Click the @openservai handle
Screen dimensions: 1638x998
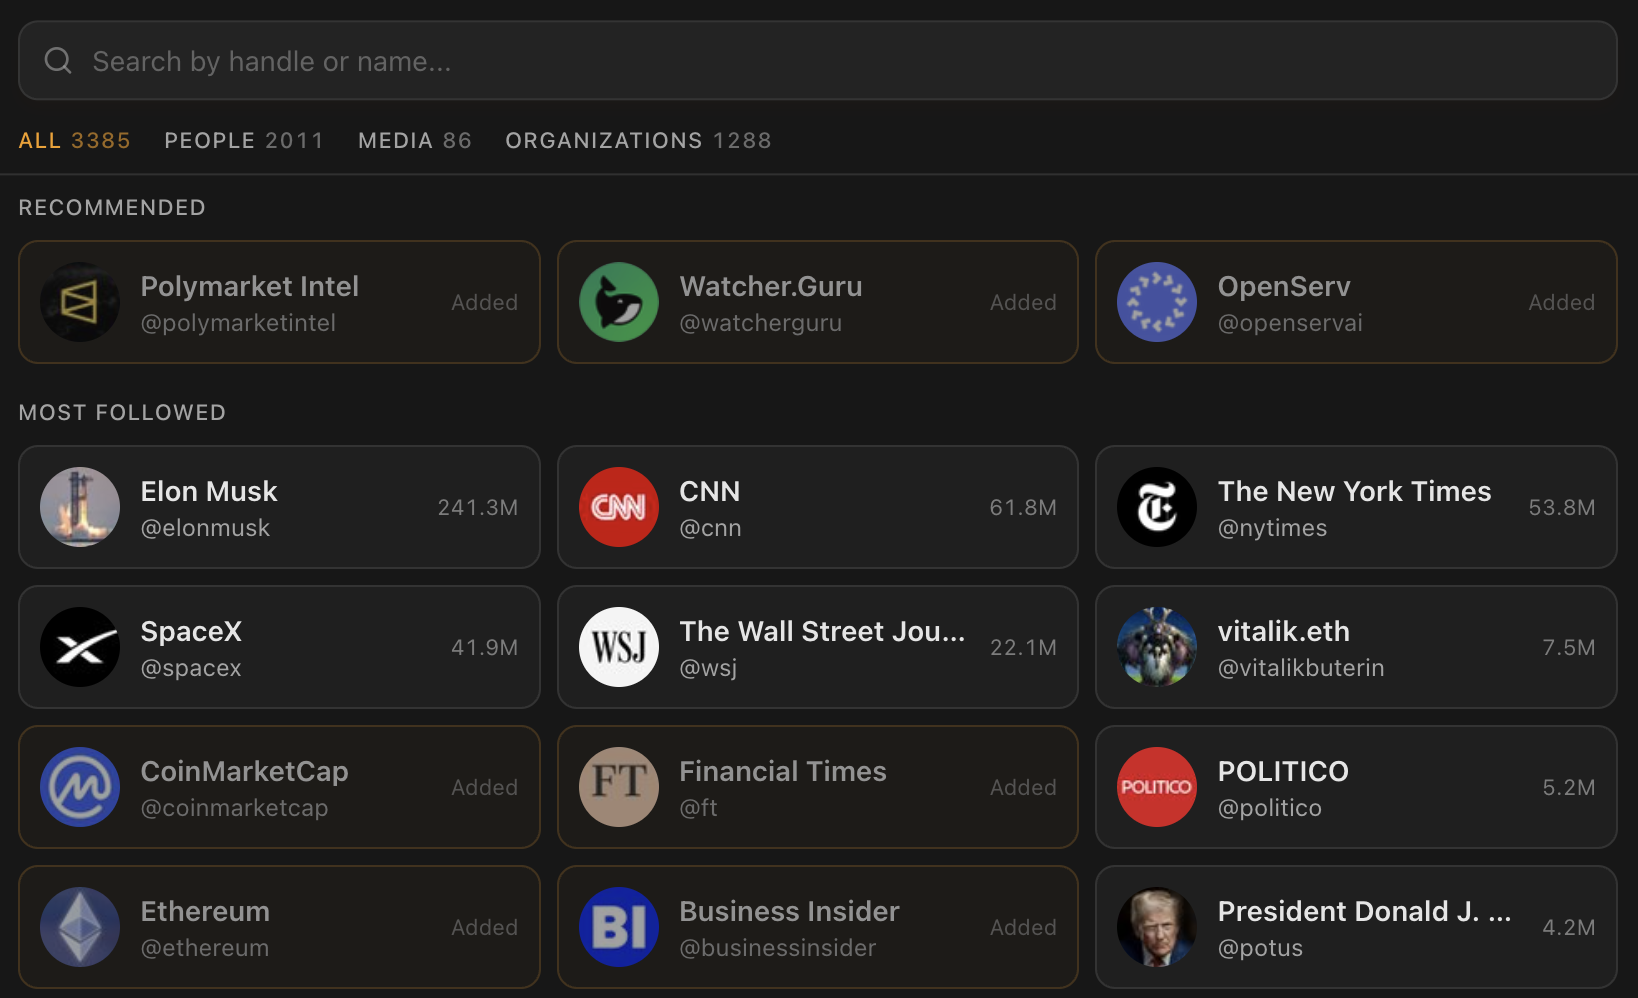pos(1290,323)
